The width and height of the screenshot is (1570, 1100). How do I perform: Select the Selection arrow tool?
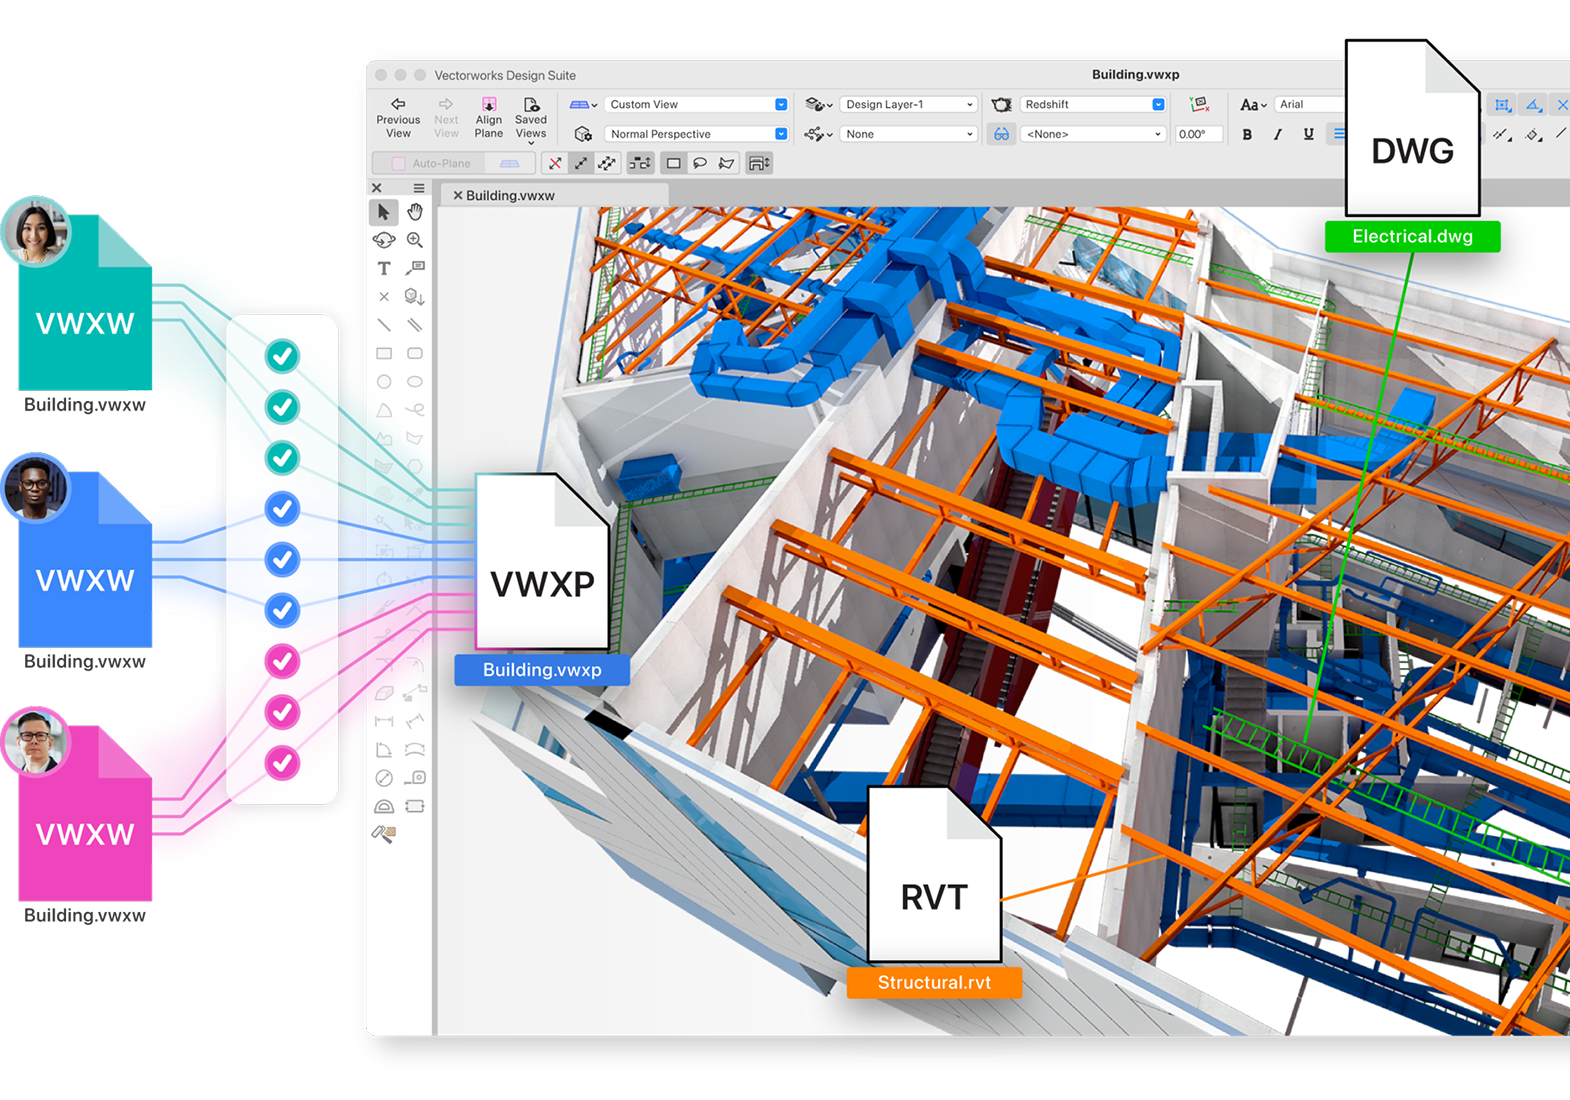(x=384, y=212)
